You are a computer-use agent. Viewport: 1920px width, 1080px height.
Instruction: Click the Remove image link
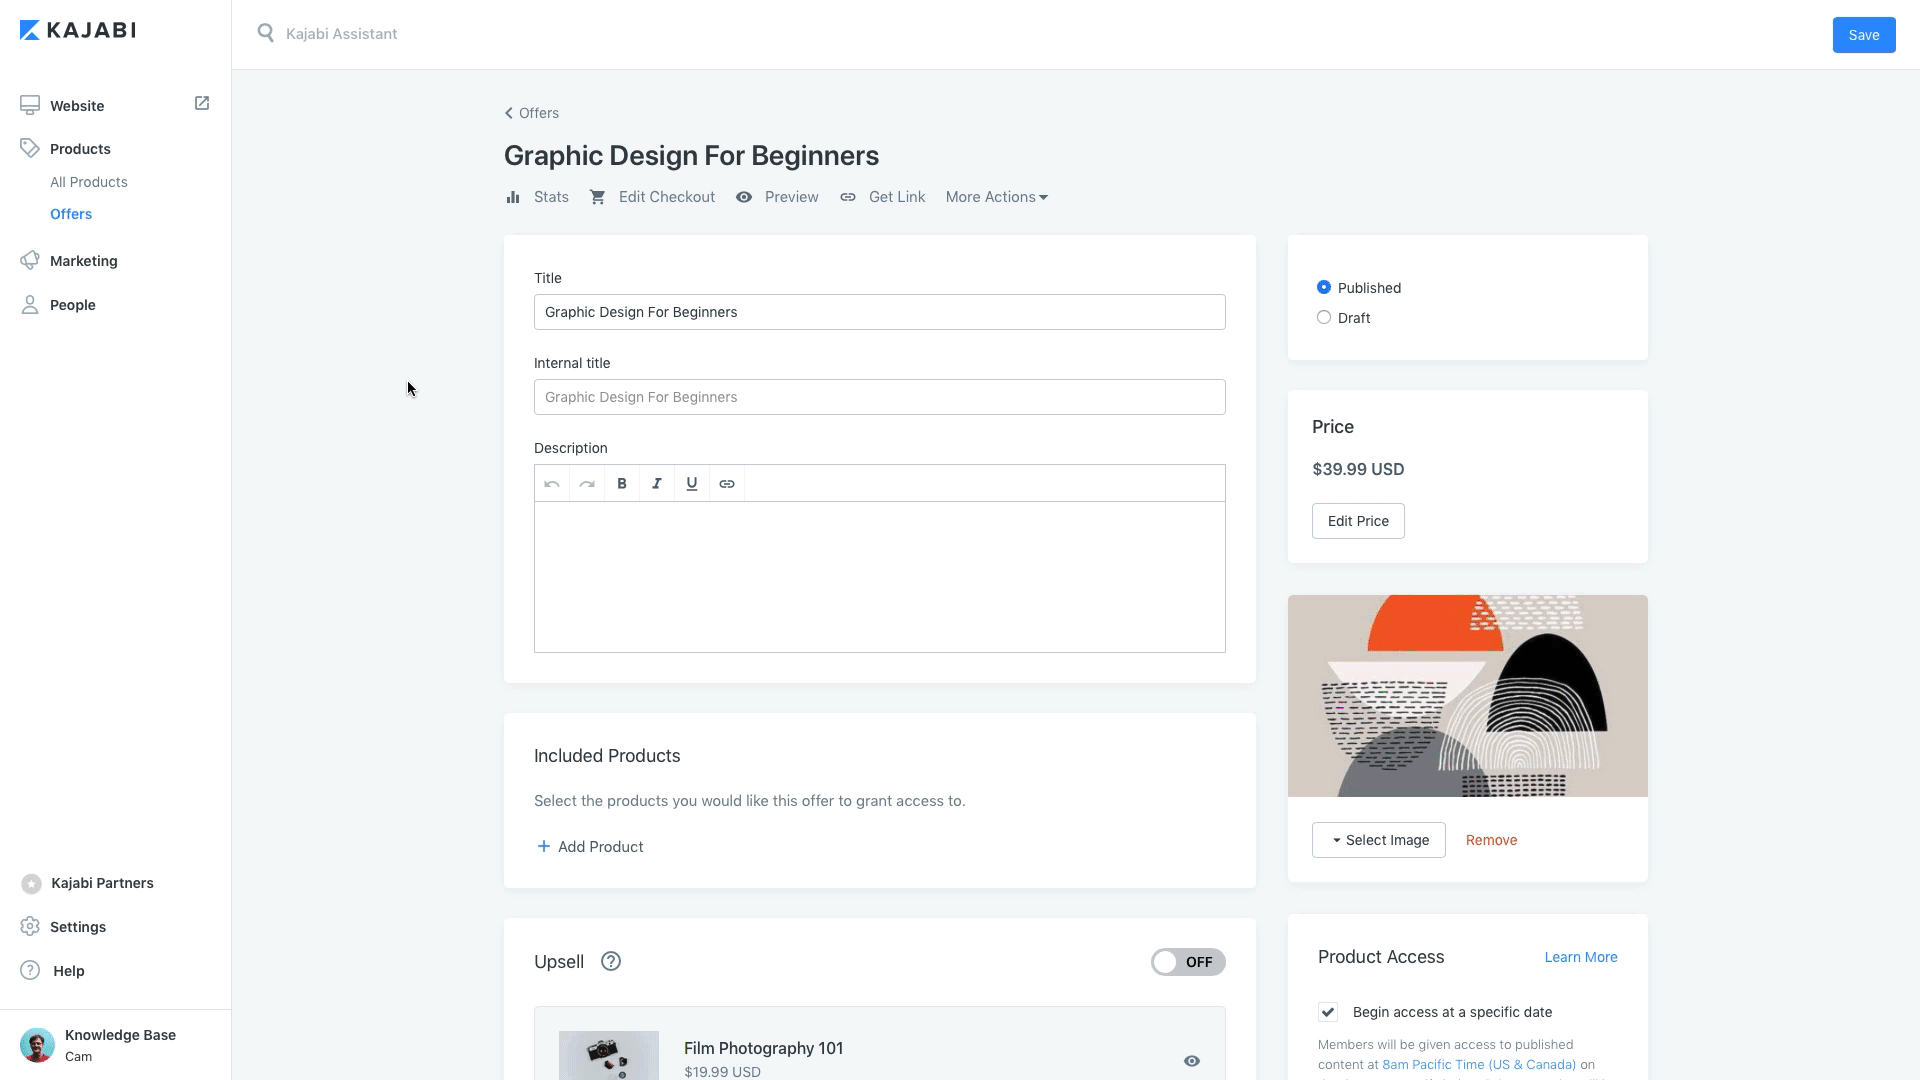[x=1491, y=840]
